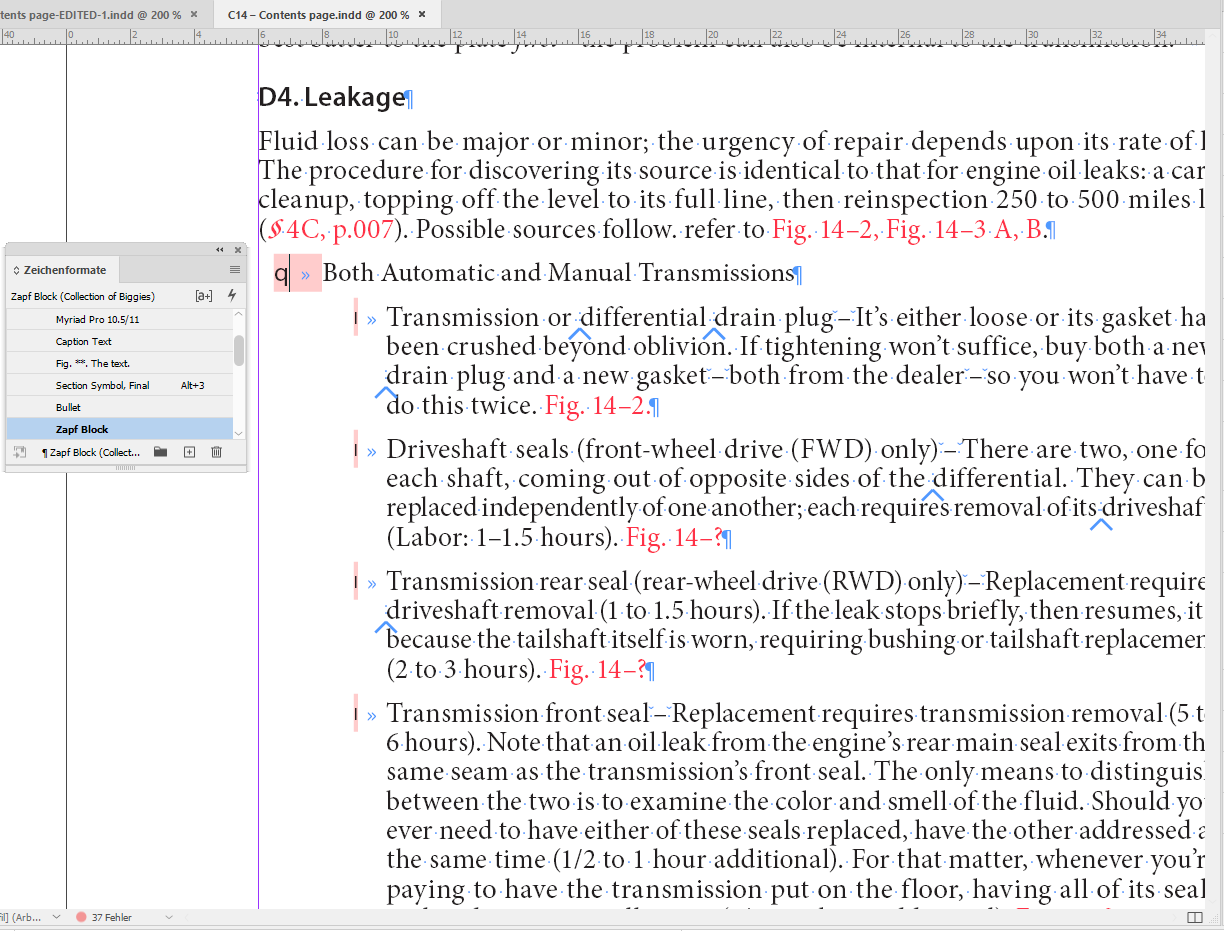Collapse the Zeichenformate panel using double-arrow icon
This screenshot has height=931, width=1224.
(219, 250)
